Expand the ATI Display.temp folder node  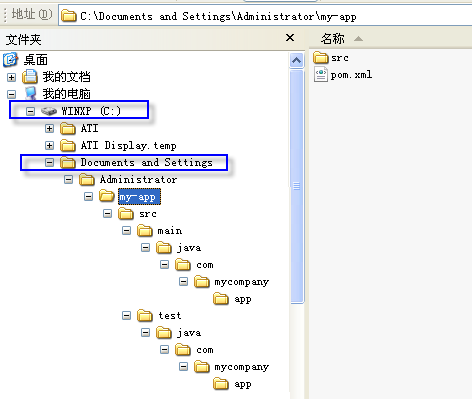tap(49, 145)
